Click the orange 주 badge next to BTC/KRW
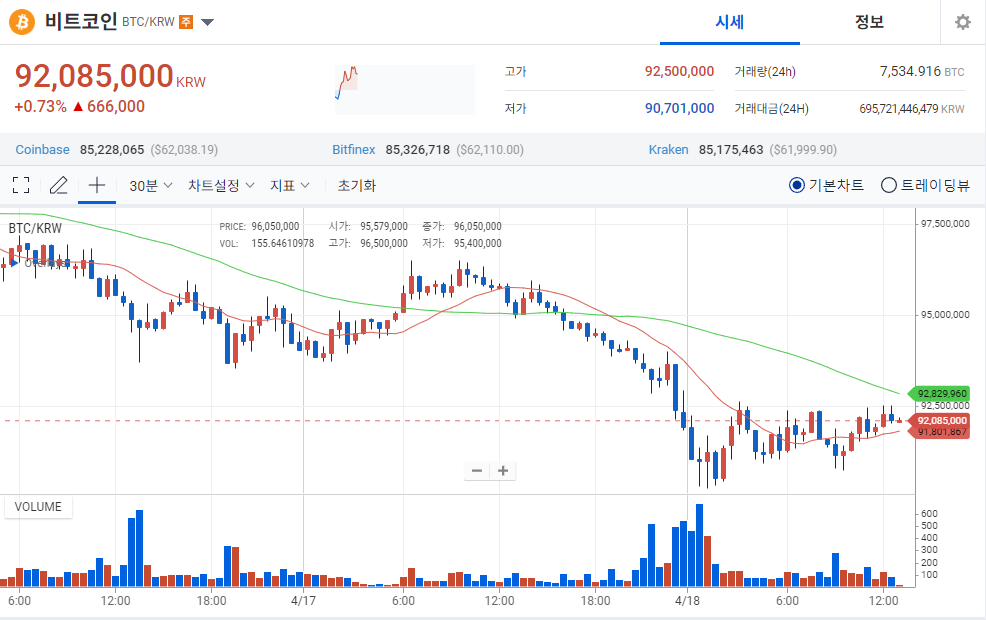986x620 pixels. pyautogui.click(x=186, y=22)
